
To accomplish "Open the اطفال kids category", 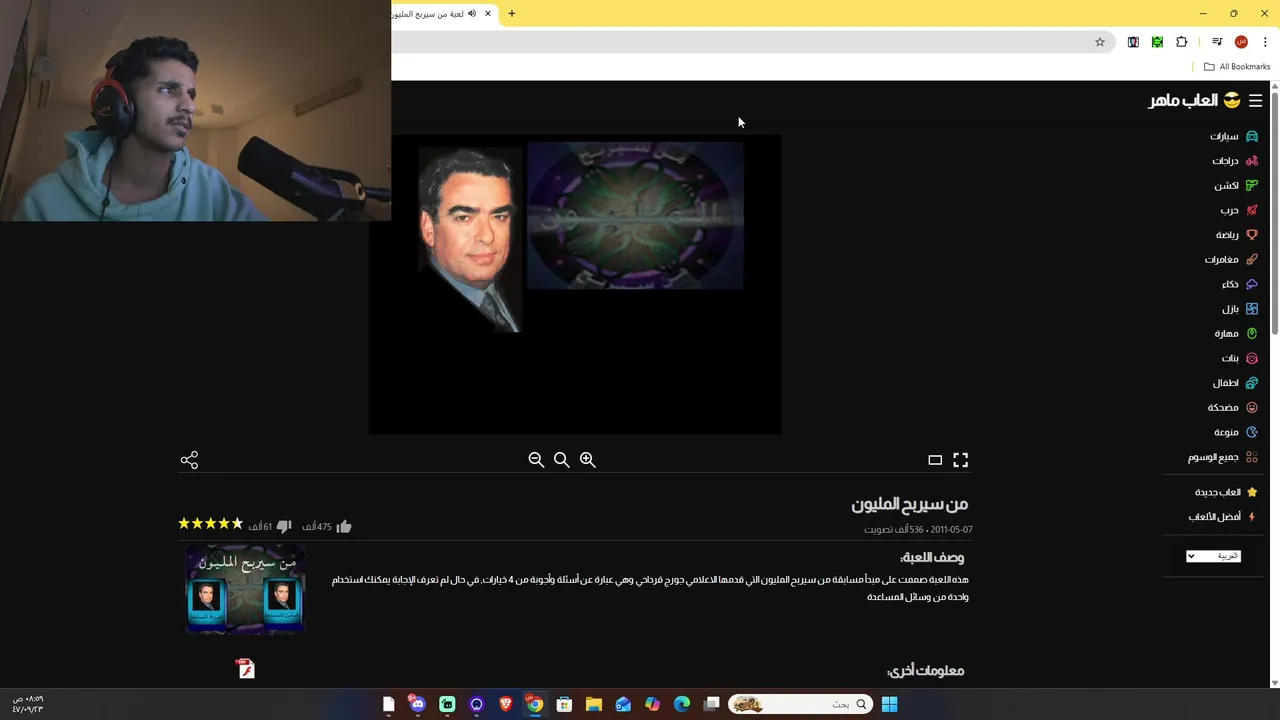I will [1235, 383].
